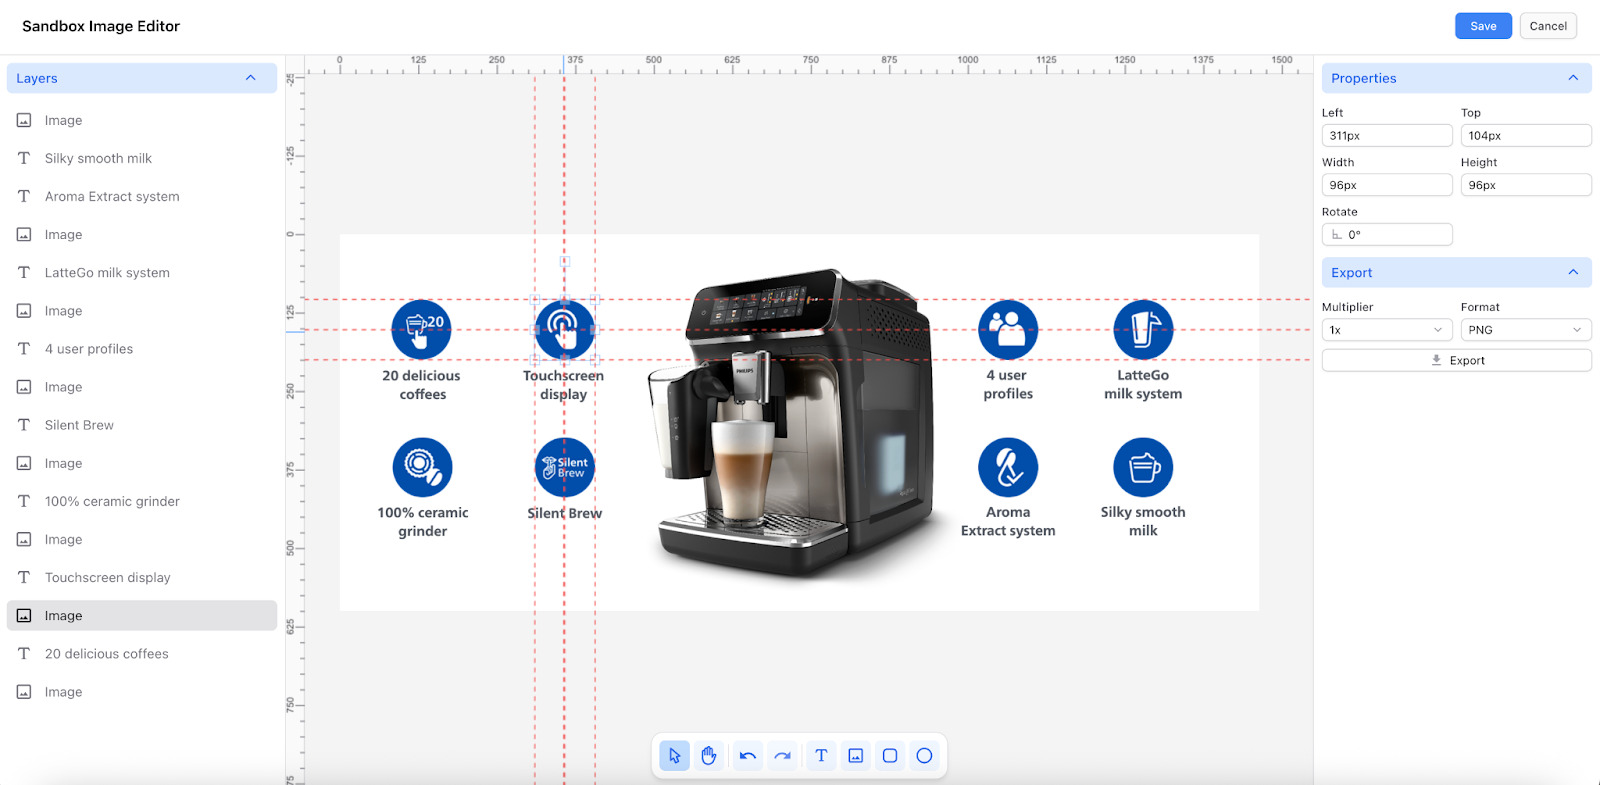Select the 20 delicious coffees layer
Screen dimensions: 1600x785
(x=106, y=654)
